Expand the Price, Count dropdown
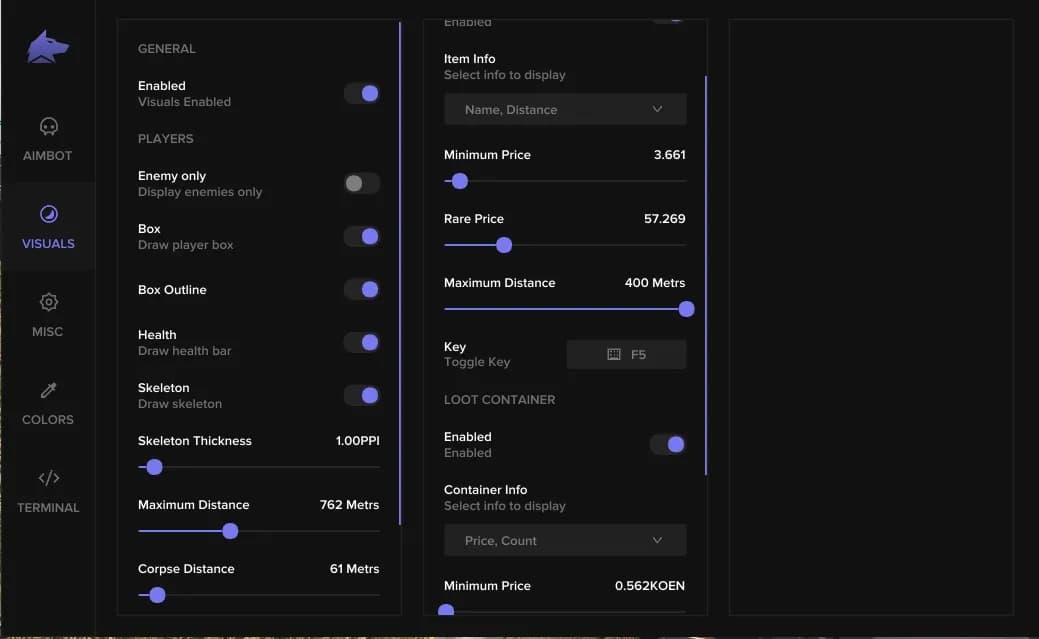Viewport: 1039px width, 639px height. tap(565, 540)
